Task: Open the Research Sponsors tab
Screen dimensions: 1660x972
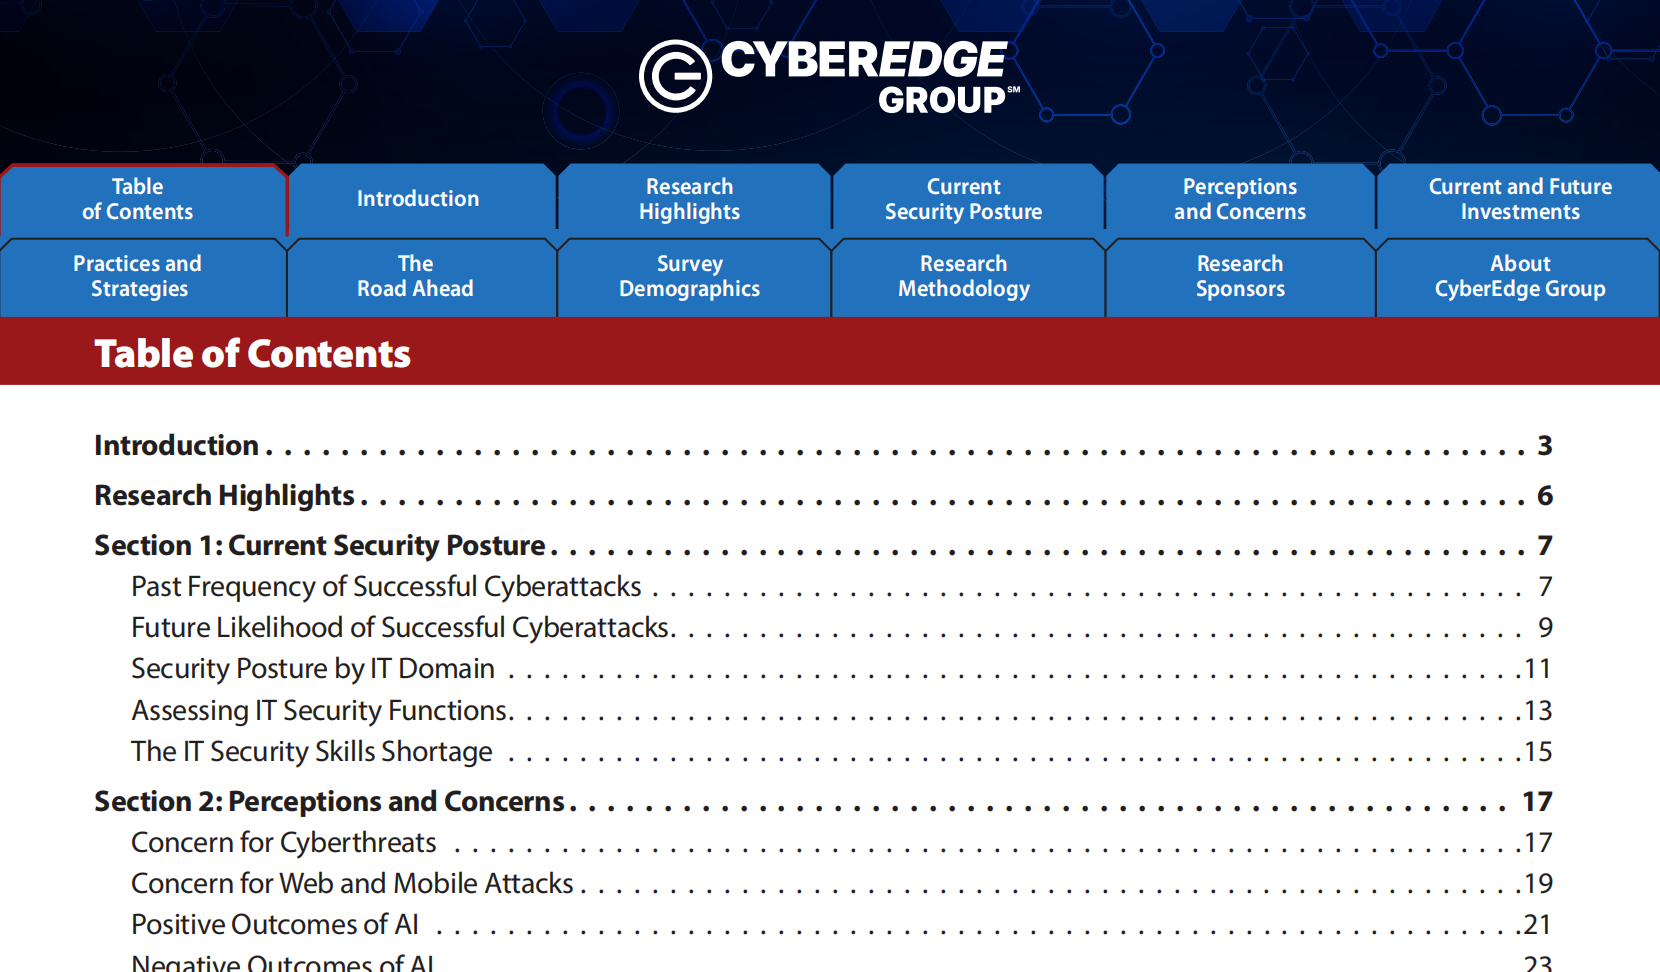Action: 1240,277
